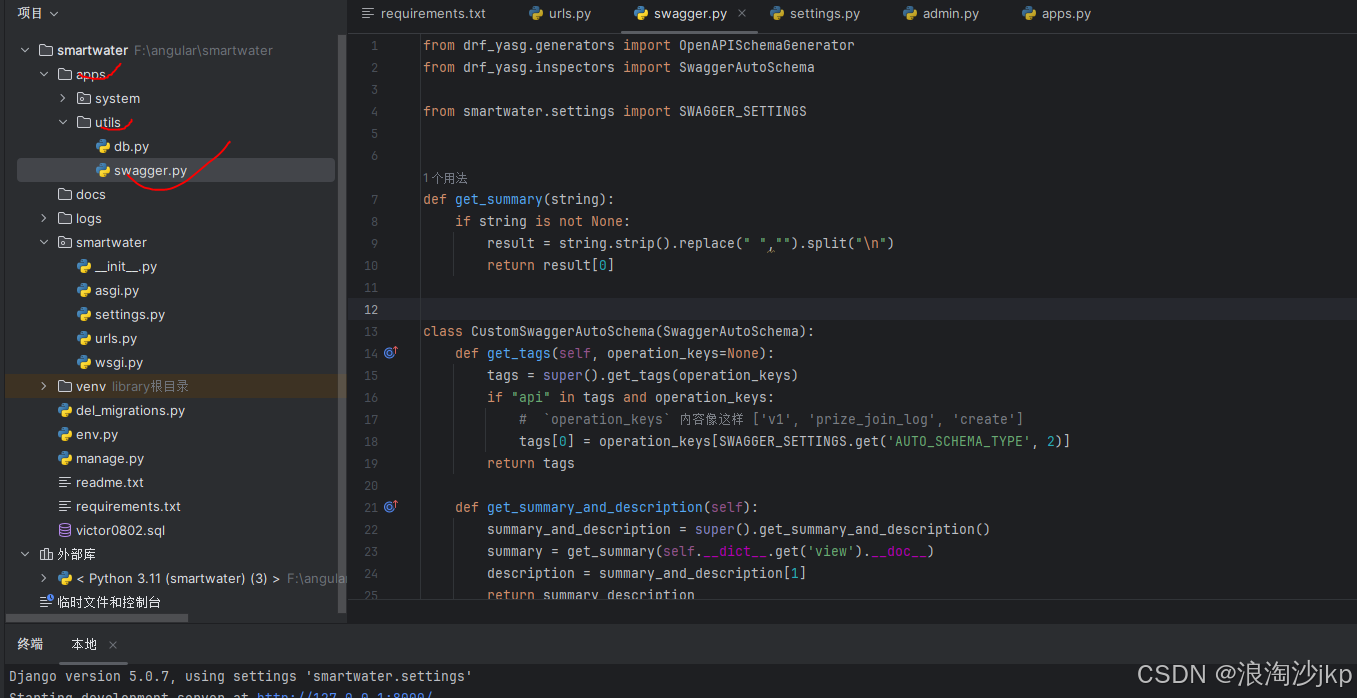1357x698 pixels.
Task: Expand the logs folder
Action: click(44, 219)
